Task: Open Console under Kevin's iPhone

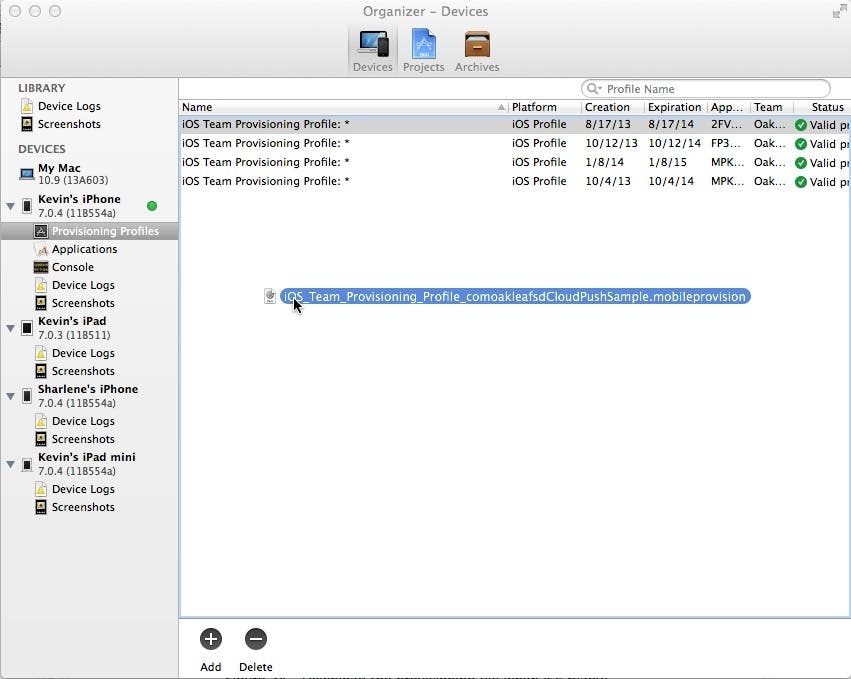Action: [72, 267]
